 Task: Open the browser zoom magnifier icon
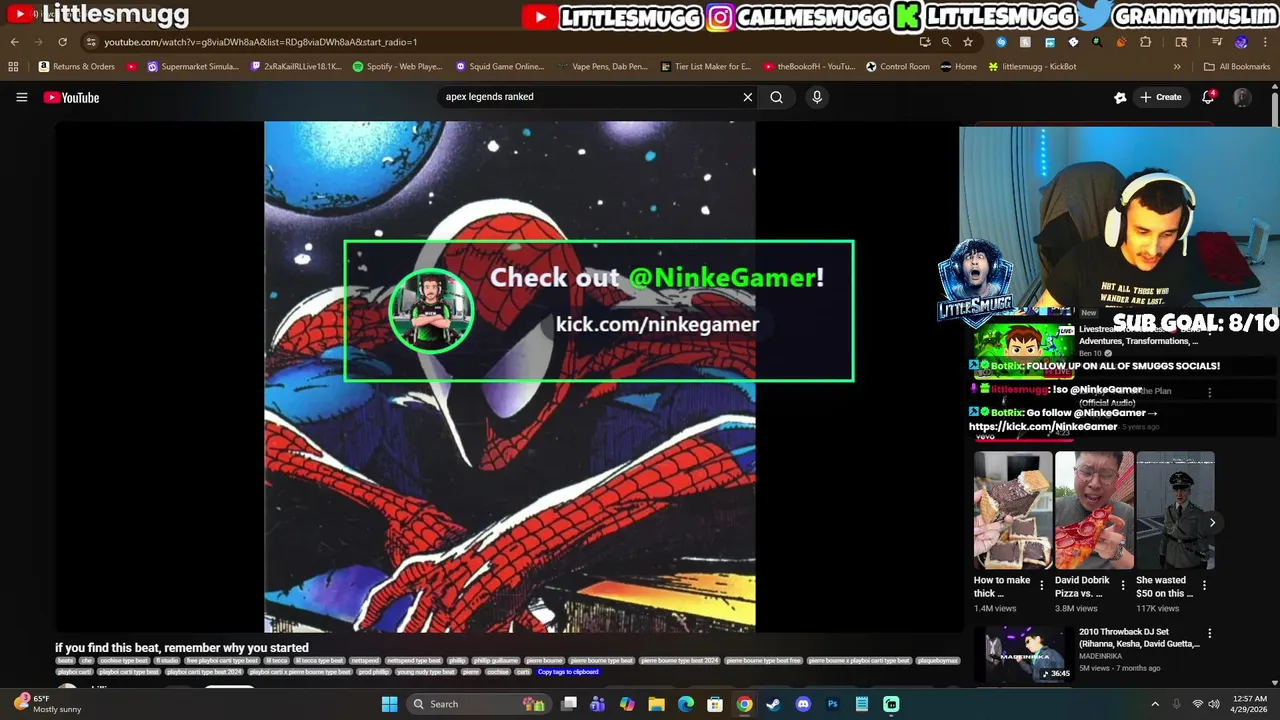946,42
